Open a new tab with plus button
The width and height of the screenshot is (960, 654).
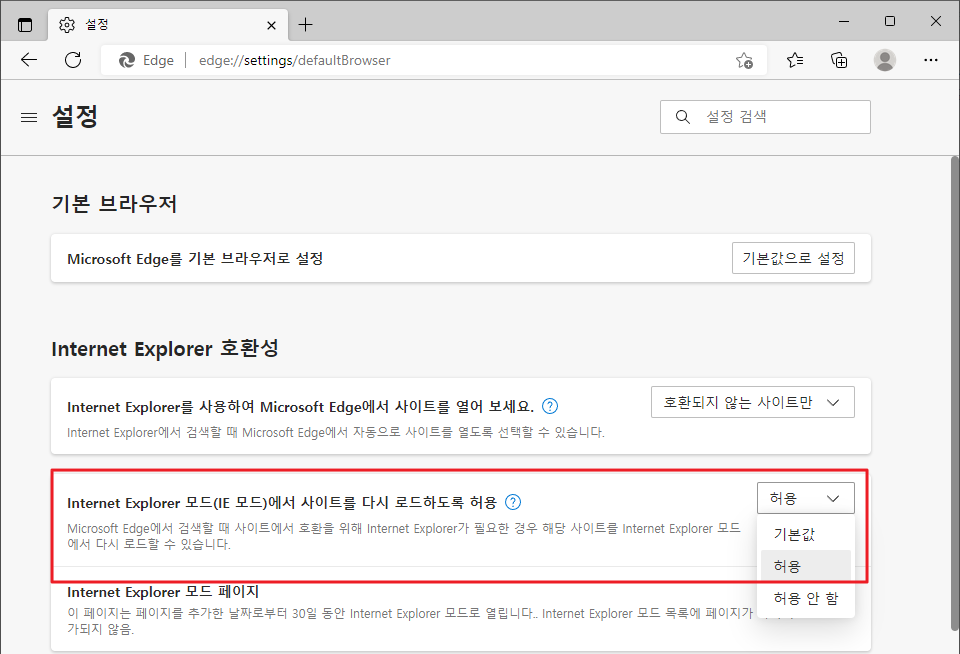click(x=305, y=24)
